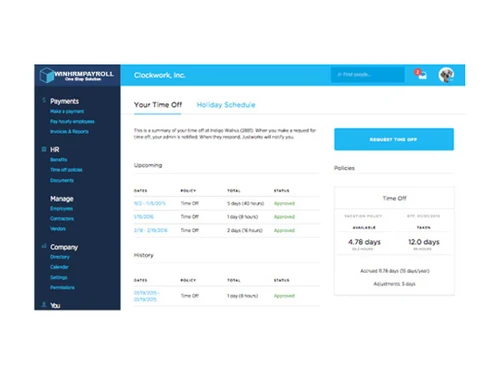Open Contractors in the sidebar
The height and width of the screenshot is (375, 500).
tap(62, 219)
